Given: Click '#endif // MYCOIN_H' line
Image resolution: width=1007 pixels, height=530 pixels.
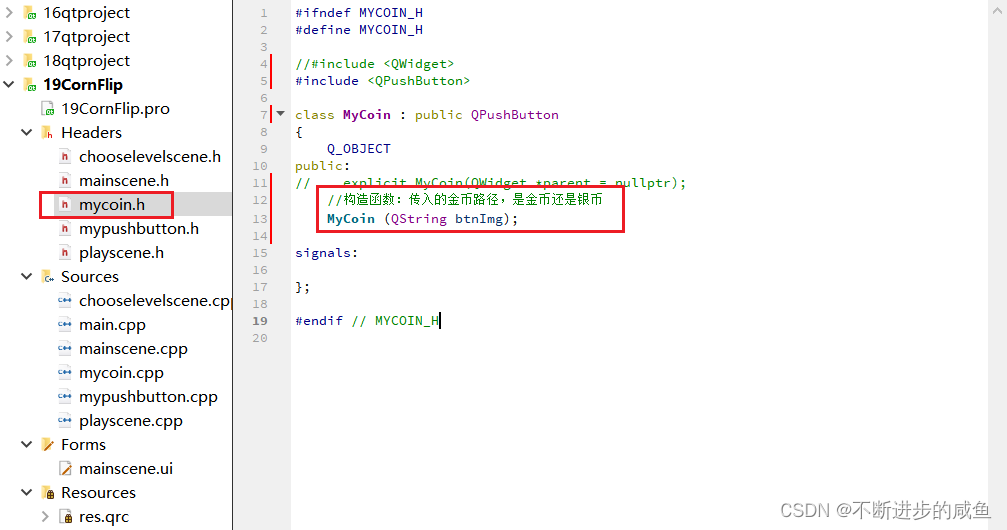Looking at the screenshot, I should tap(367, 321).
